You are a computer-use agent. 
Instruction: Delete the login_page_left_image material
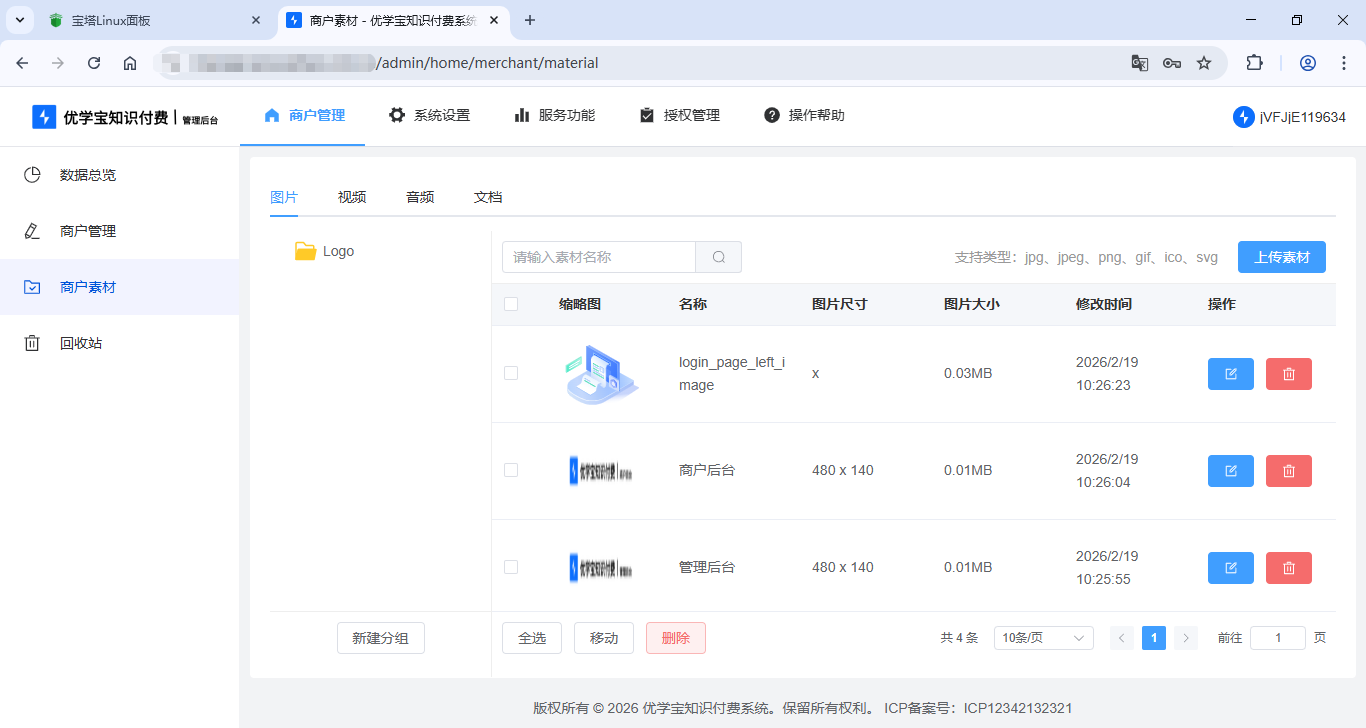point(1288,373)
